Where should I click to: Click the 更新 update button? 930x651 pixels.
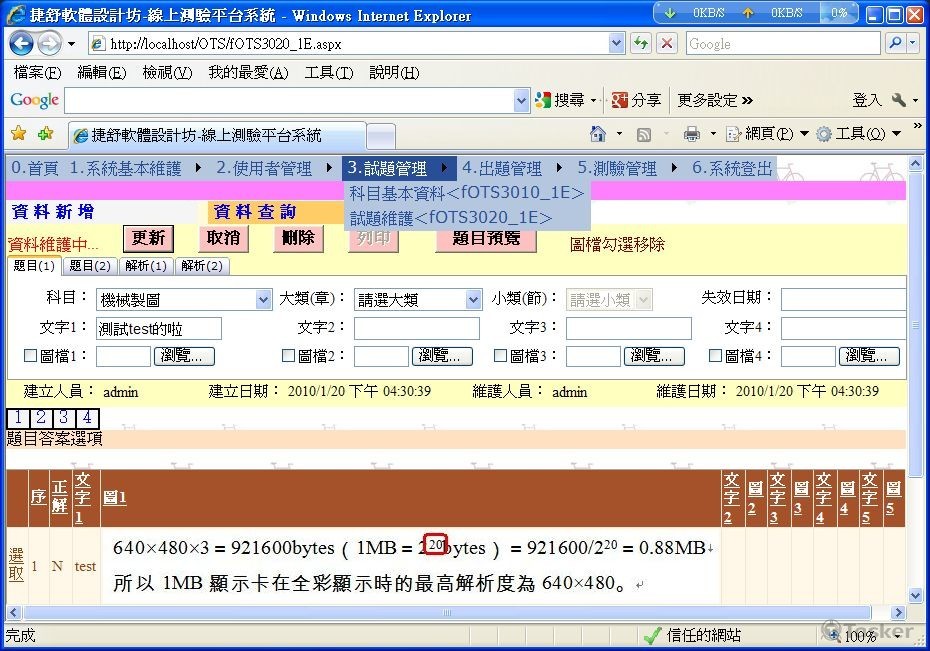click(148, 239)
